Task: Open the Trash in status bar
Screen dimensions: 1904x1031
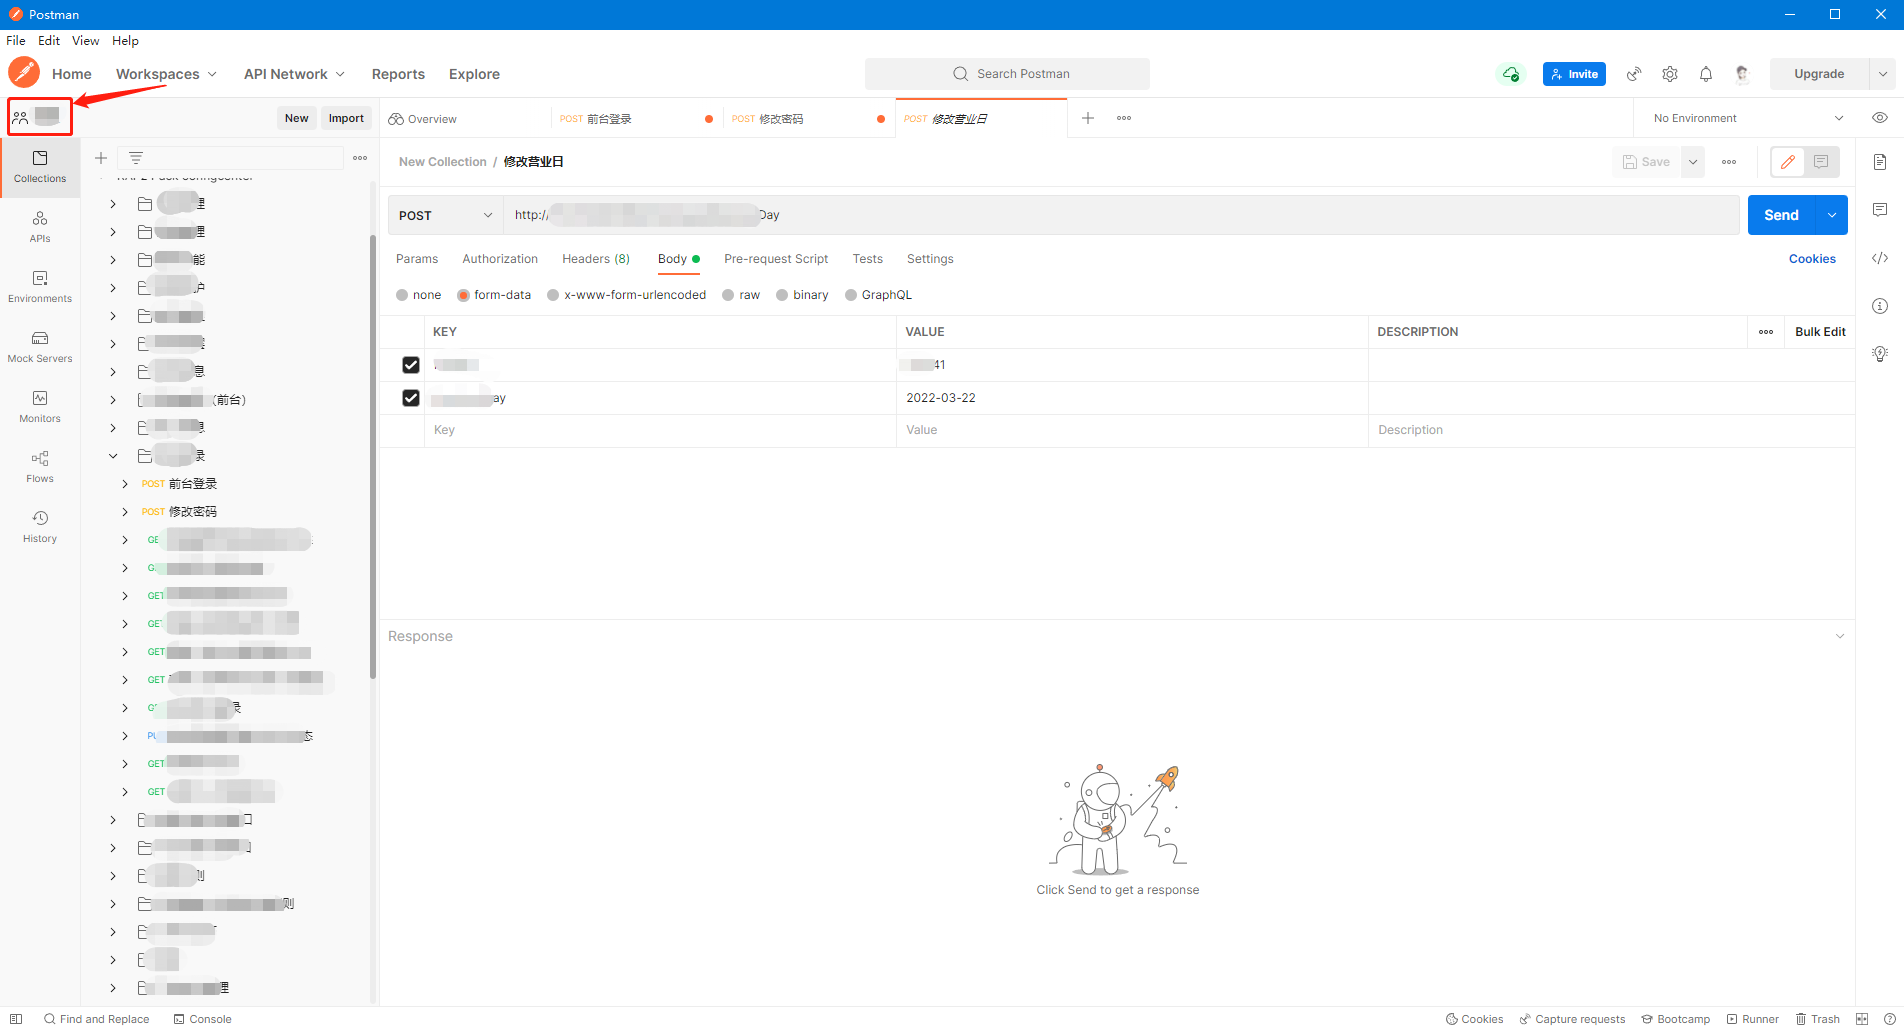Action: (x=1818, y=1019)
